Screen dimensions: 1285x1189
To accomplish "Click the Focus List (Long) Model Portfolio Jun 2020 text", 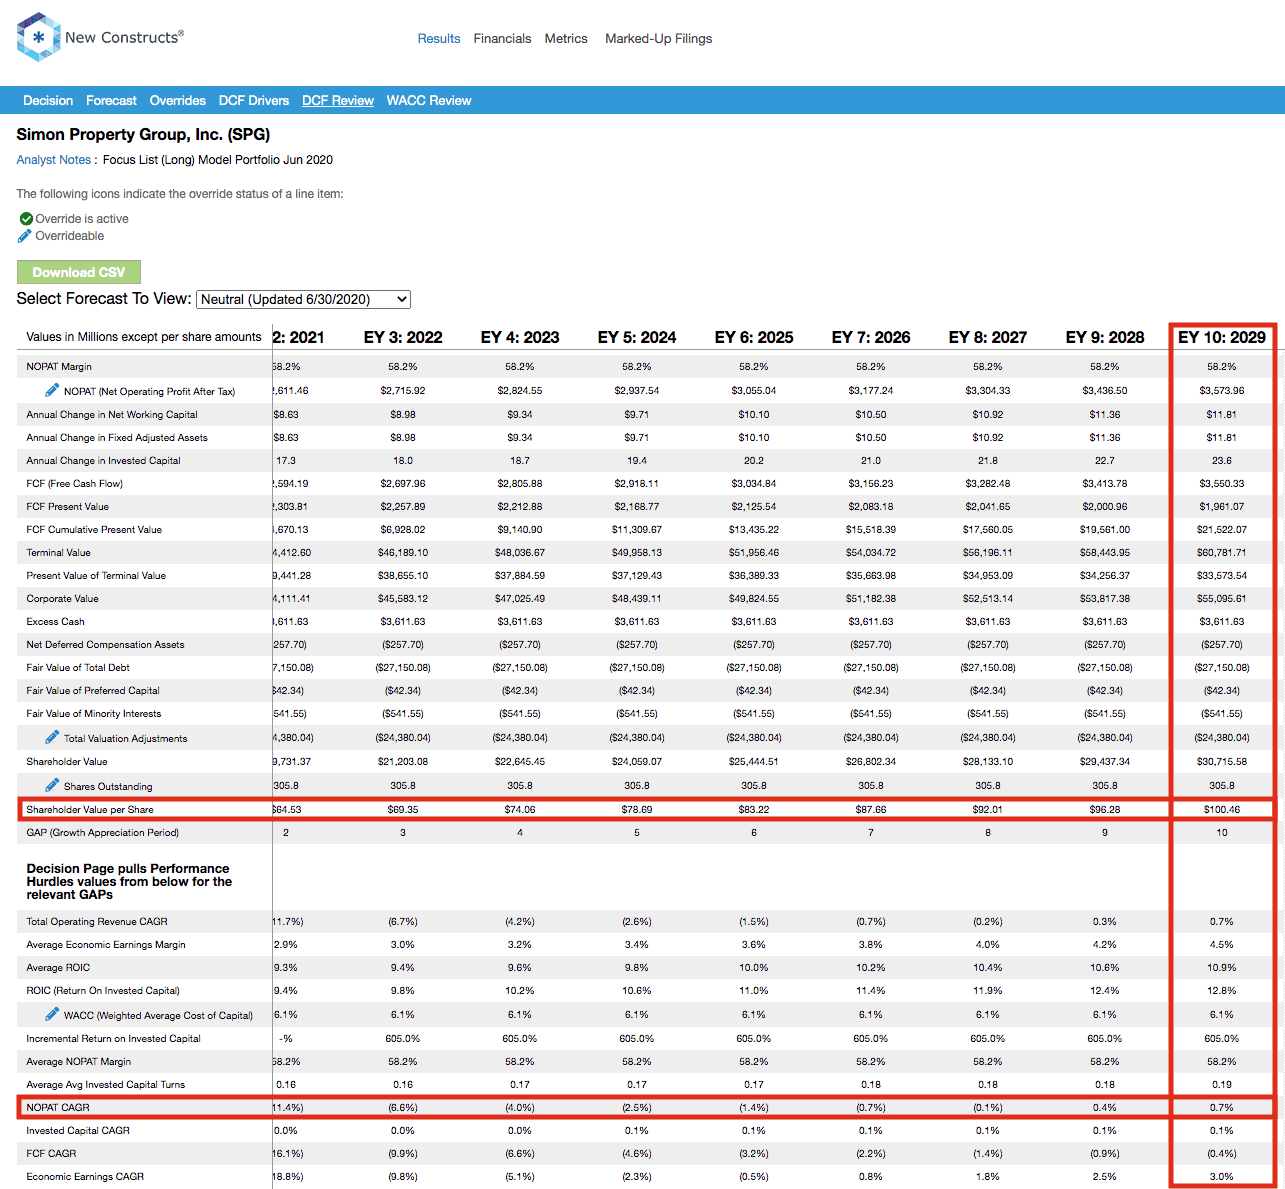I will tap(218, 160).
